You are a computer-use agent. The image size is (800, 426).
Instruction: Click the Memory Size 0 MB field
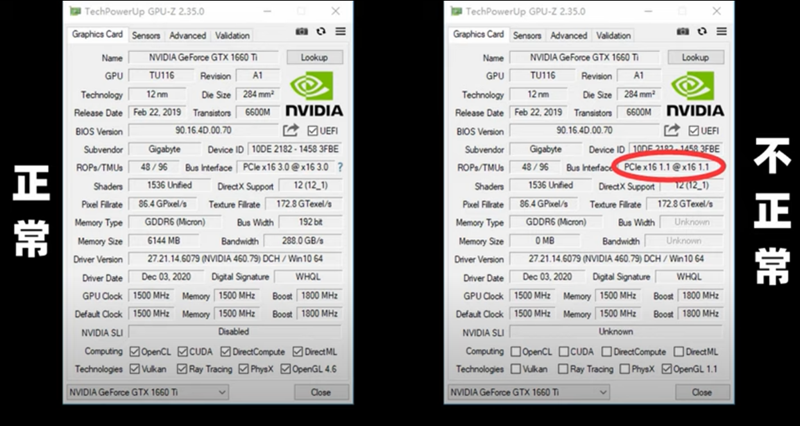(544, 240)
